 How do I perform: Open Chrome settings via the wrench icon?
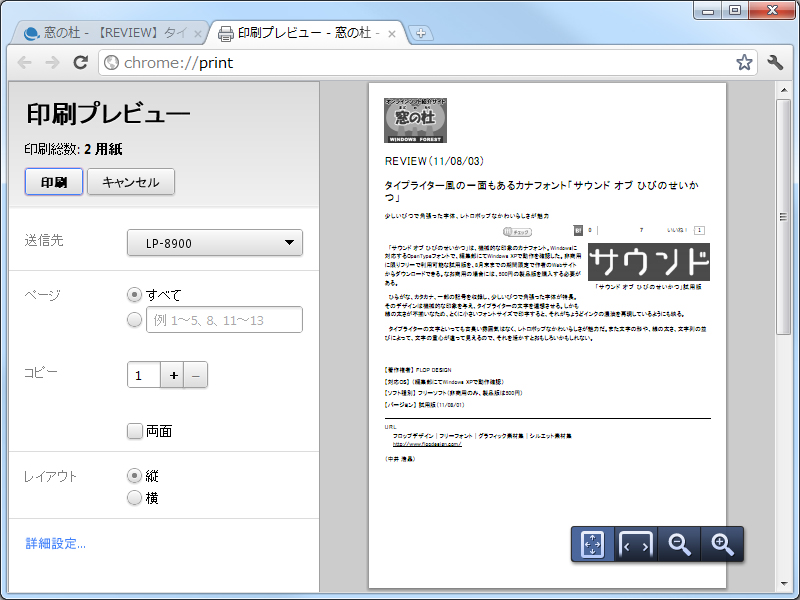[x=774, y=62]
